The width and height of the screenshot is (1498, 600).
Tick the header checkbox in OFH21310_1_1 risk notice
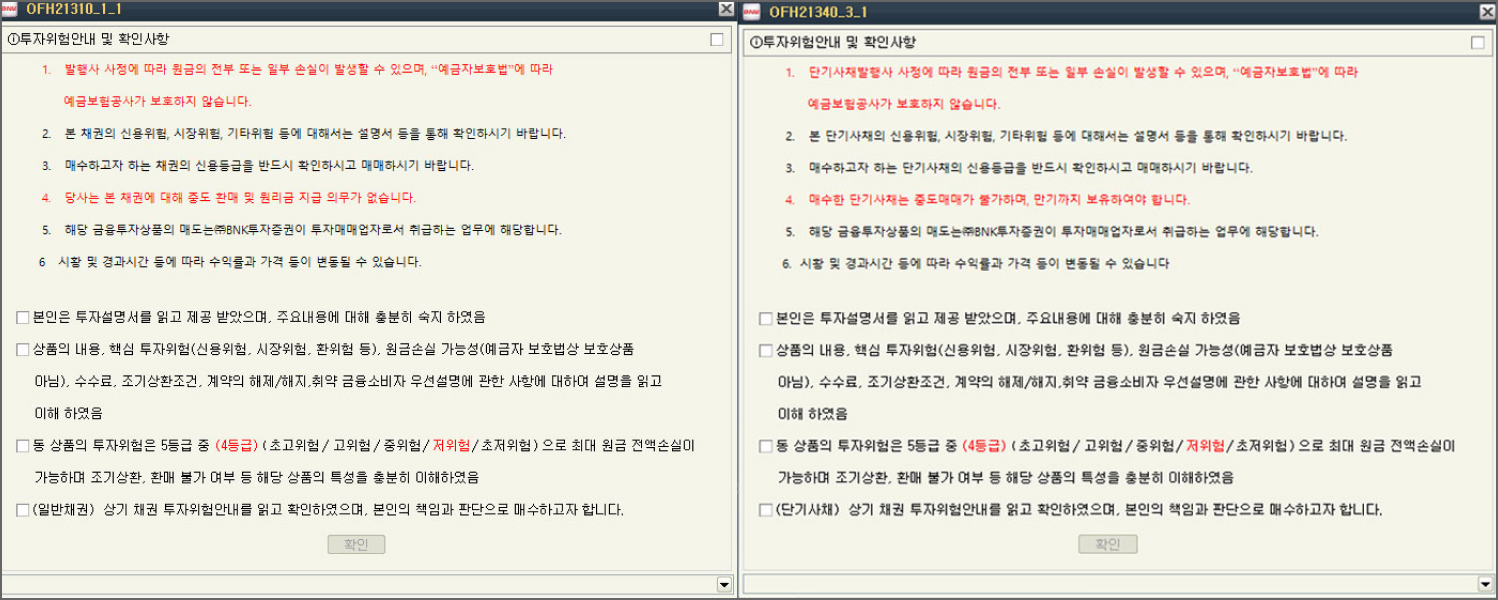[x=716, y=40]
